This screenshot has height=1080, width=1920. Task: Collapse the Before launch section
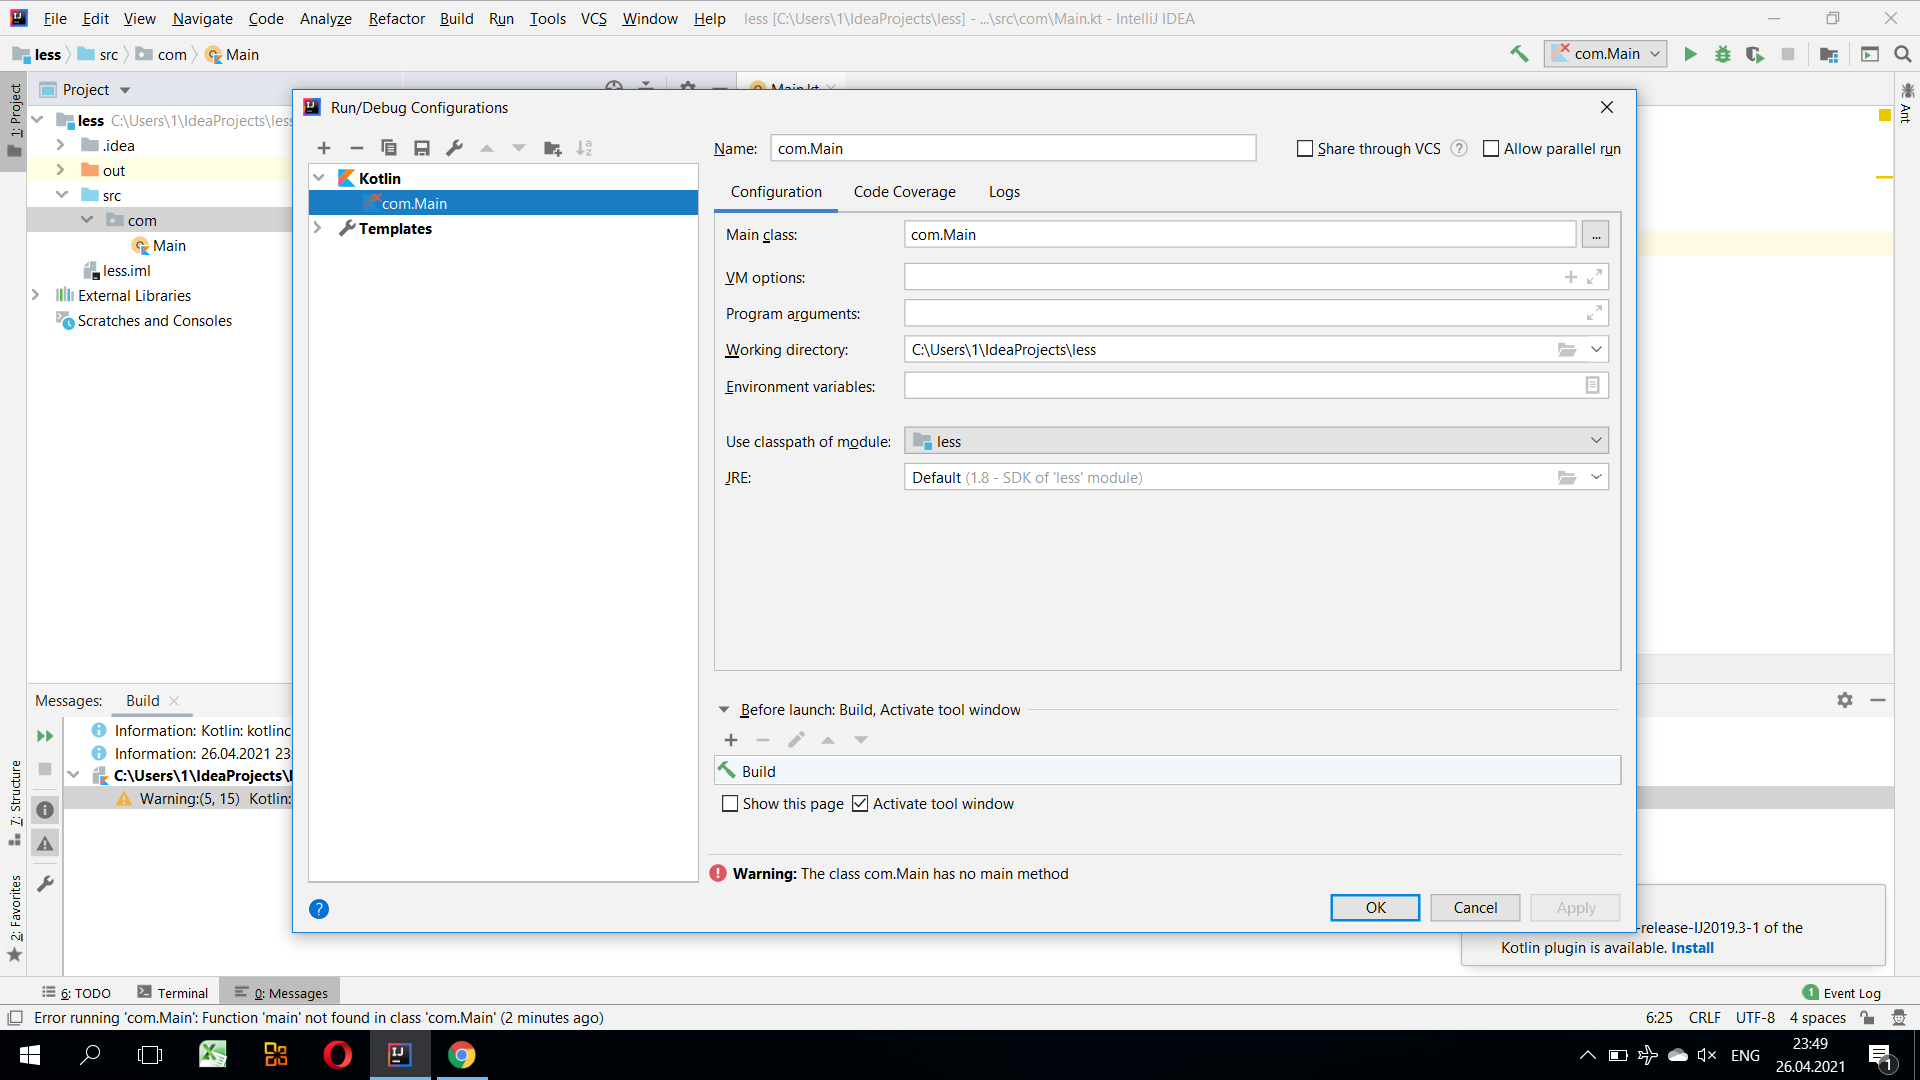click(724, 710)
